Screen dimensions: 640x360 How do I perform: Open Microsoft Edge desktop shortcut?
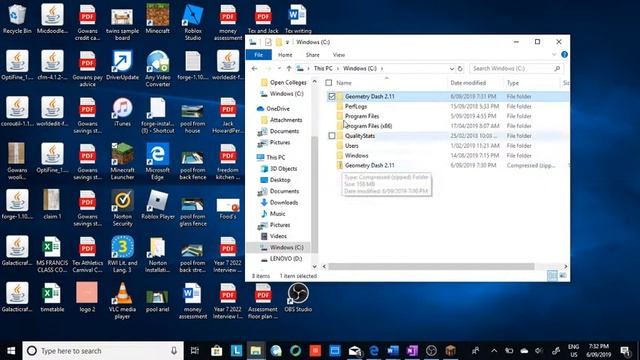pyautogui.click(x=158, y=162)
